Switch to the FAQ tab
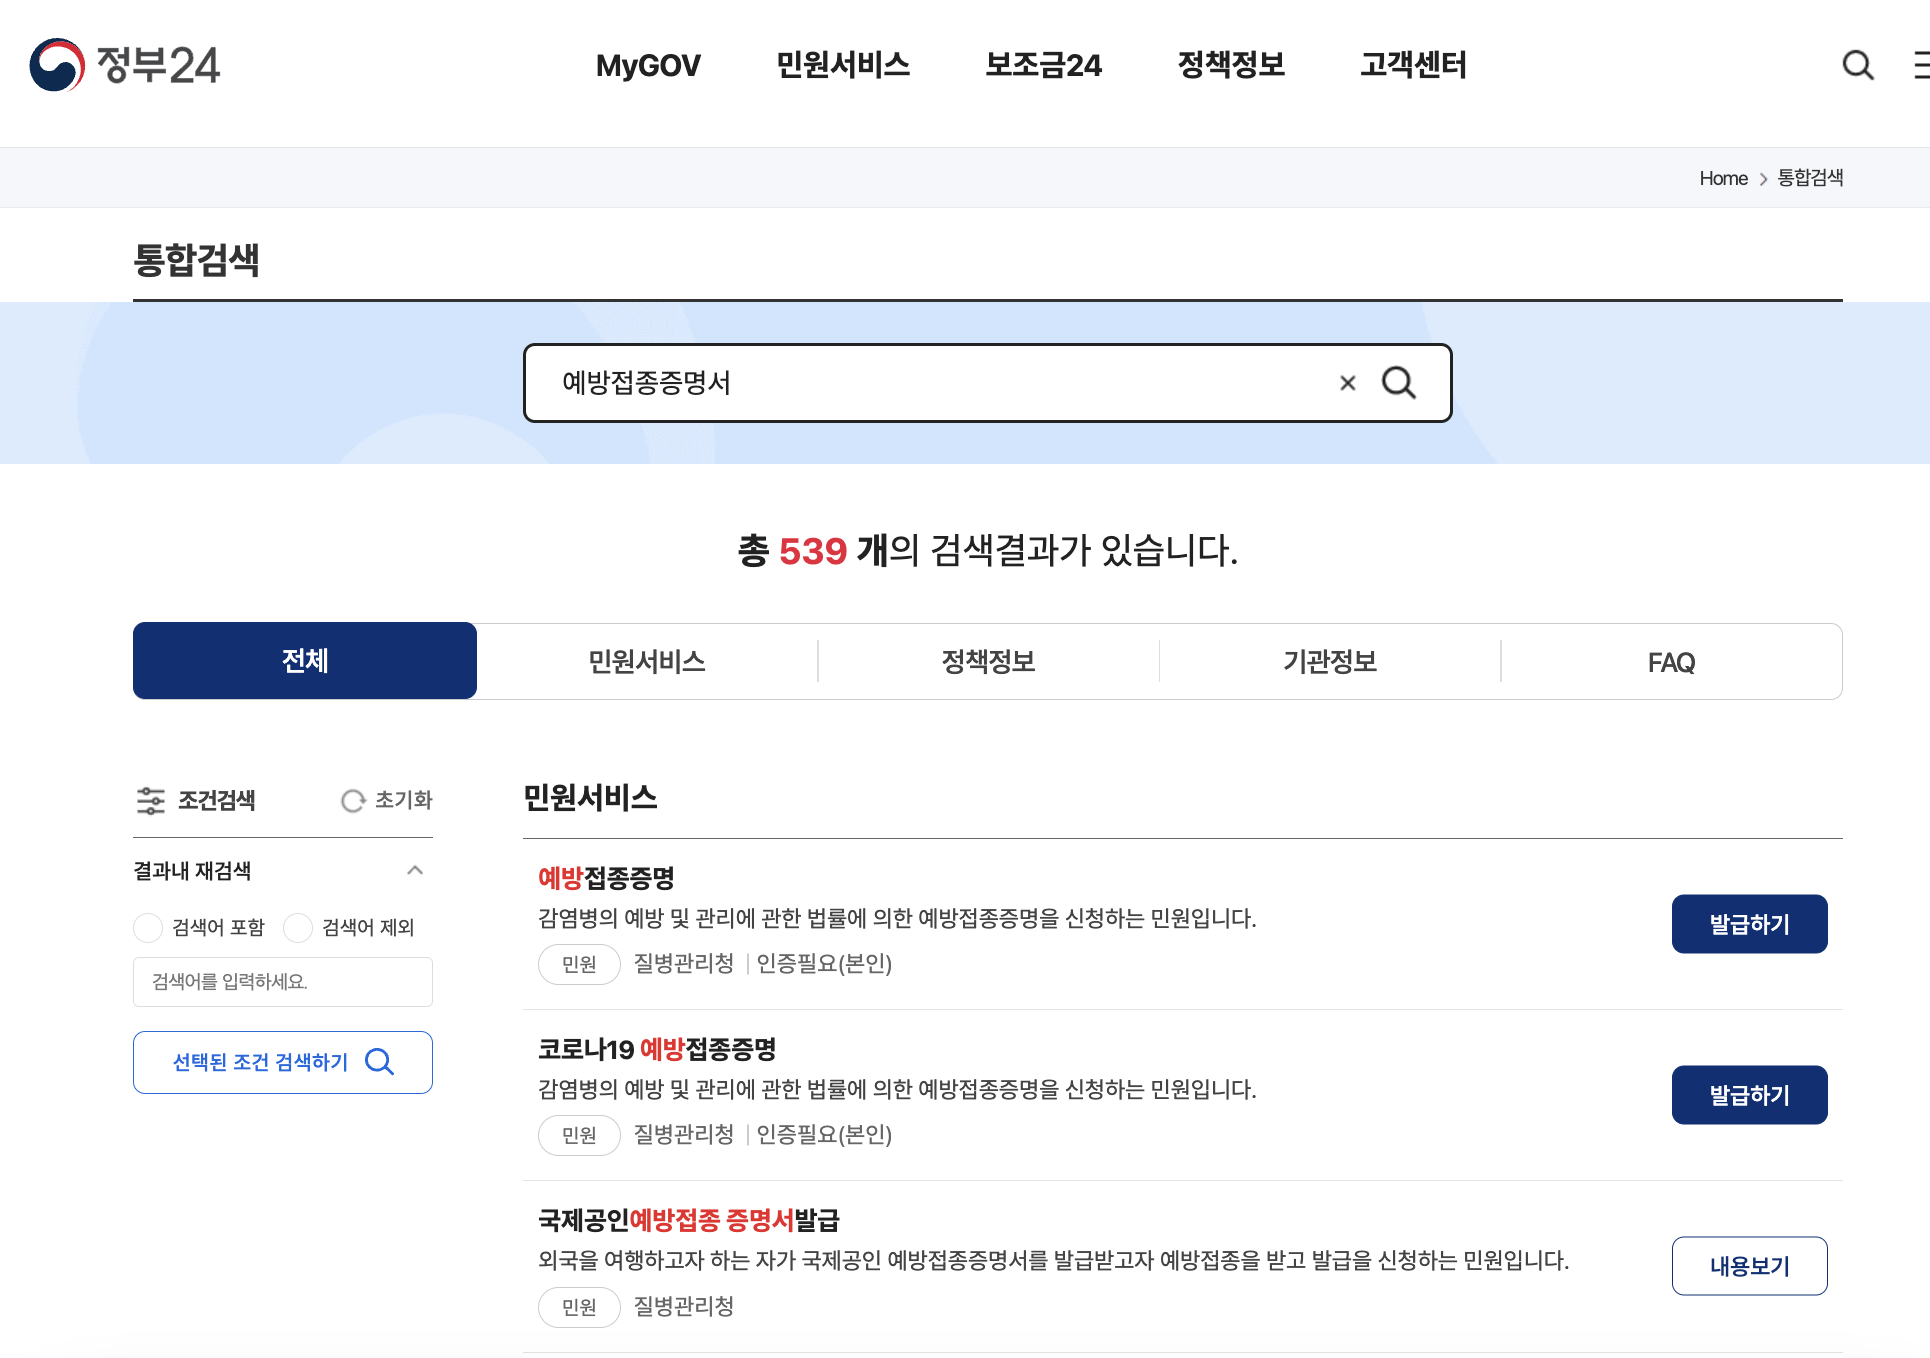This screenshot has height=1358, width=1930. coord(1670,661)
